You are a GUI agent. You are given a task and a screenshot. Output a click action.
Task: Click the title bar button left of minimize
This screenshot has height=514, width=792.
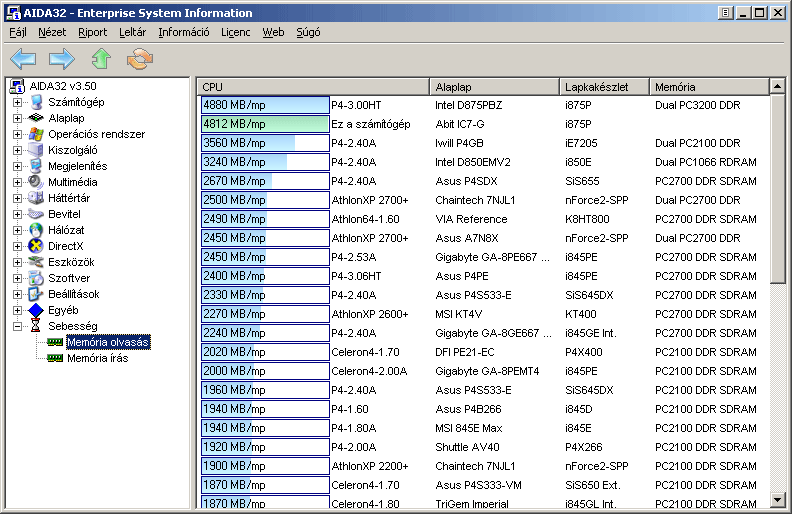coord(725,13)
